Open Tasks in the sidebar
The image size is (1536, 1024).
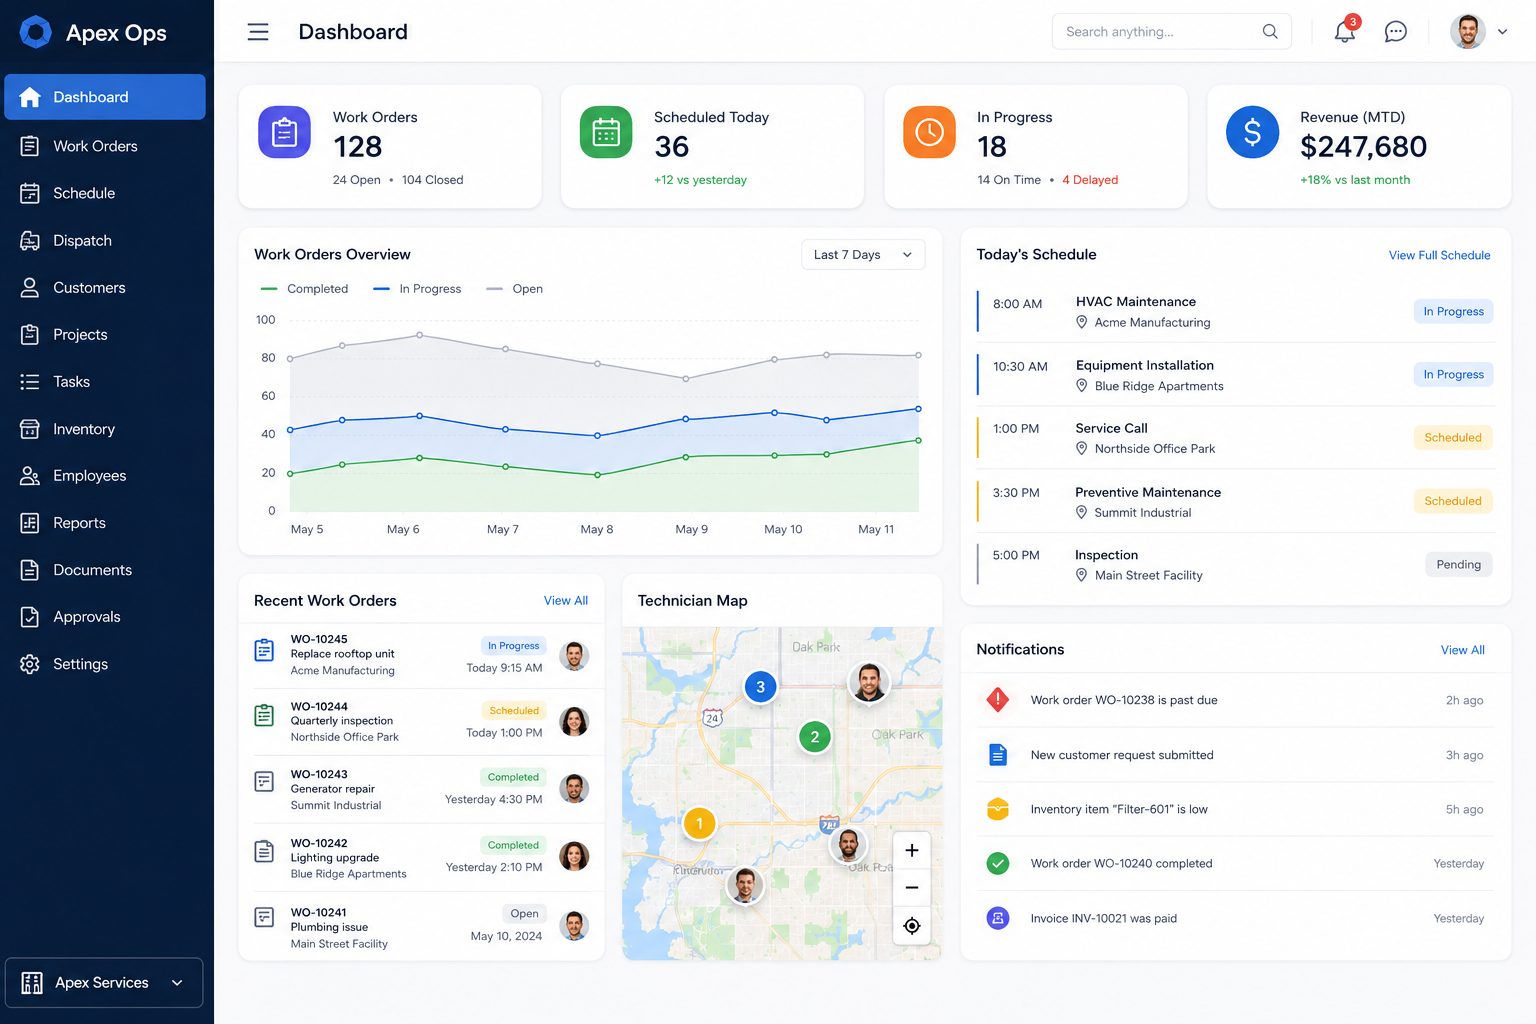click(x=105, y=382)
